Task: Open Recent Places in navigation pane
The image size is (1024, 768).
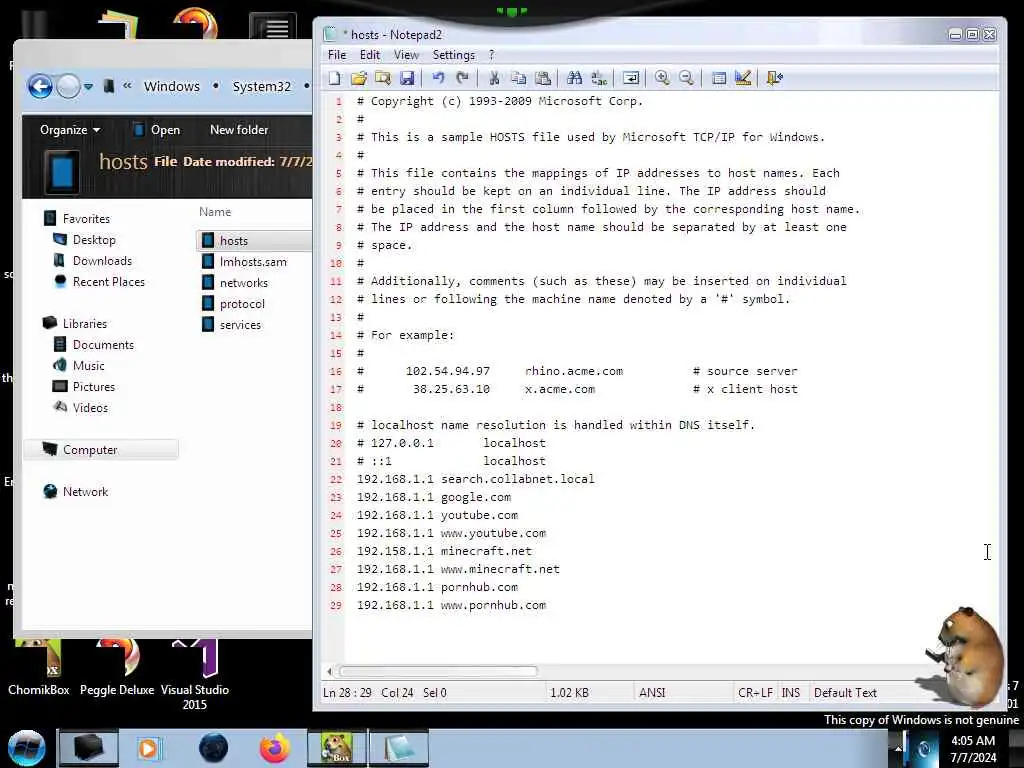Action: pyautogui.click(x=99, y=281)
